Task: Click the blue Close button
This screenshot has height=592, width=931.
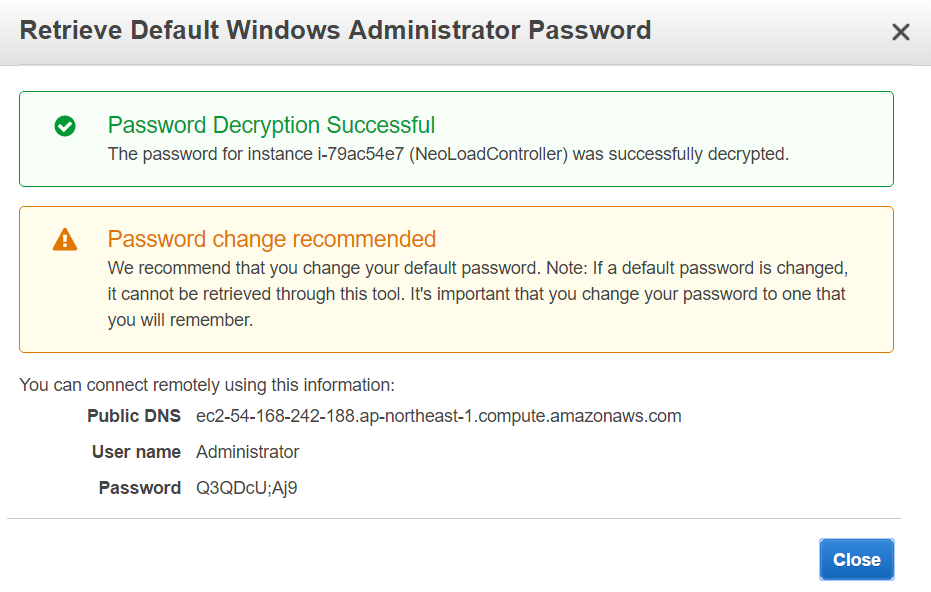Action: point(856,559)
